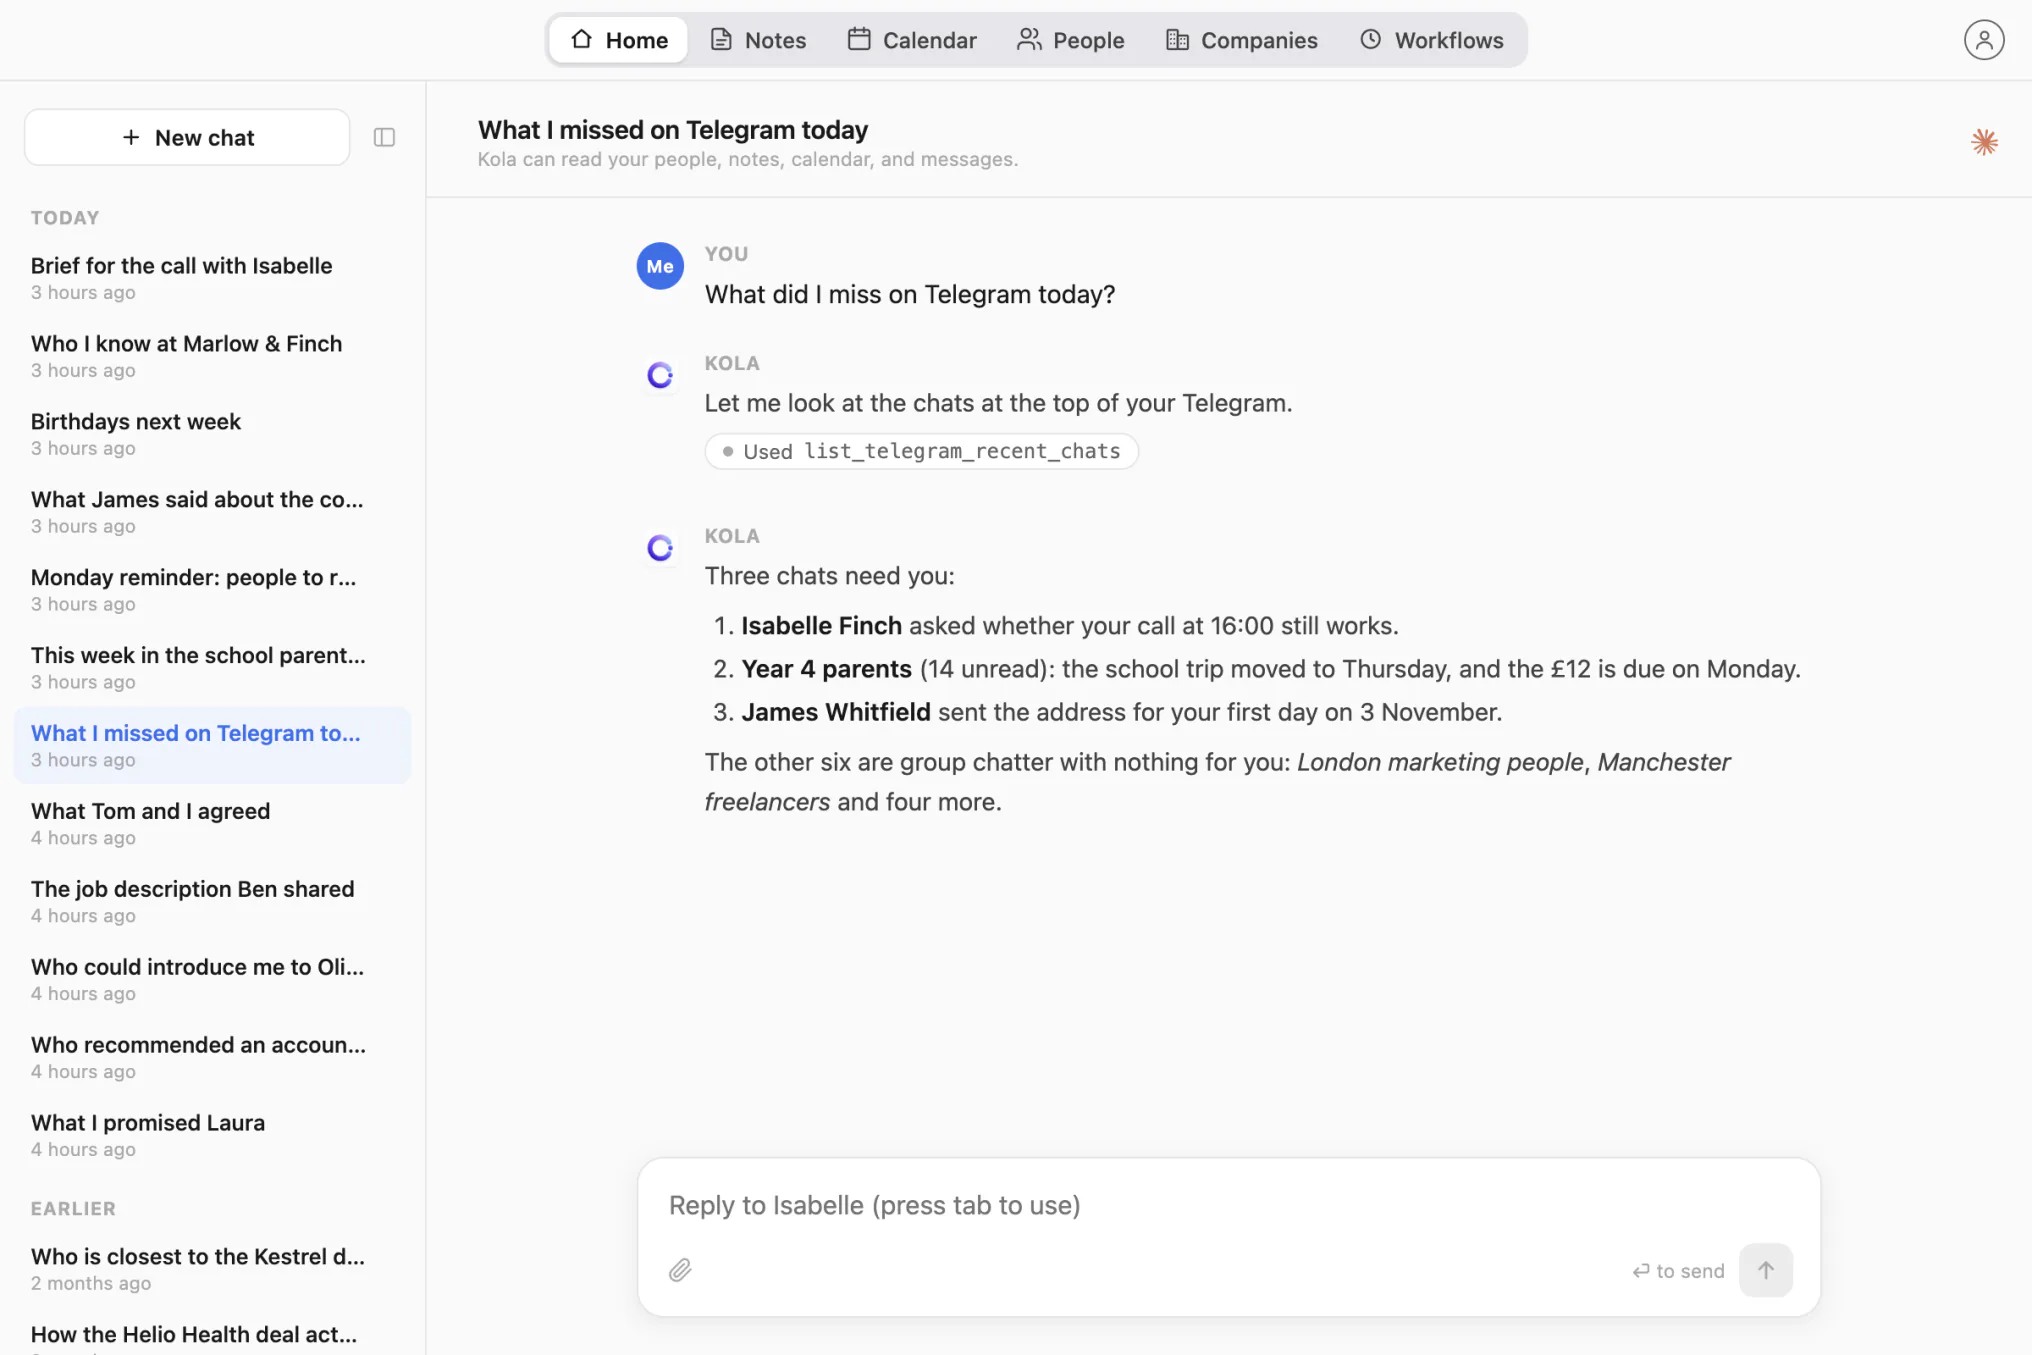This screenshot has height=1355, width=2032.
Task: Click the blue Me avatar
Action: click(660, 266)
